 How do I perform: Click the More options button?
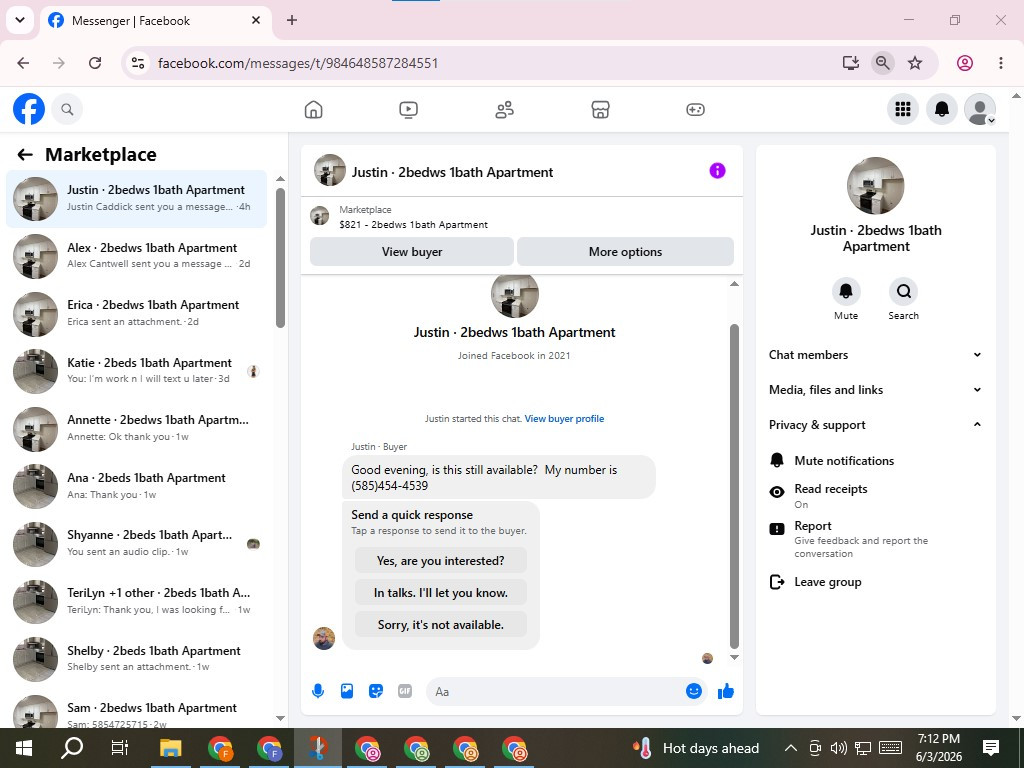[625, 251]
